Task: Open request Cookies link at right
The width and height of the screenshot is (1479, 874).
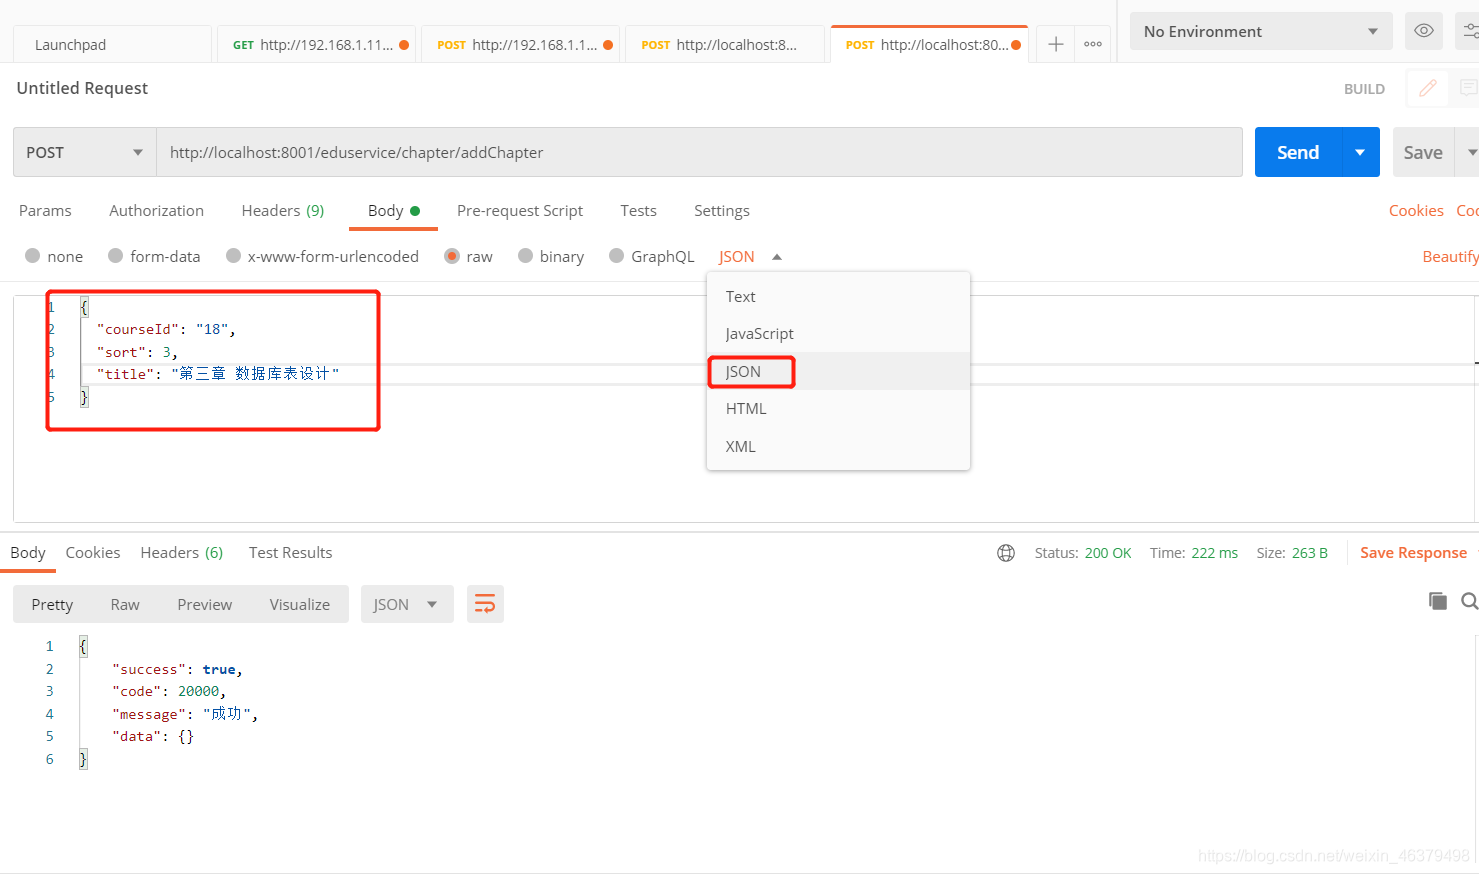Action: point(1416,210)
